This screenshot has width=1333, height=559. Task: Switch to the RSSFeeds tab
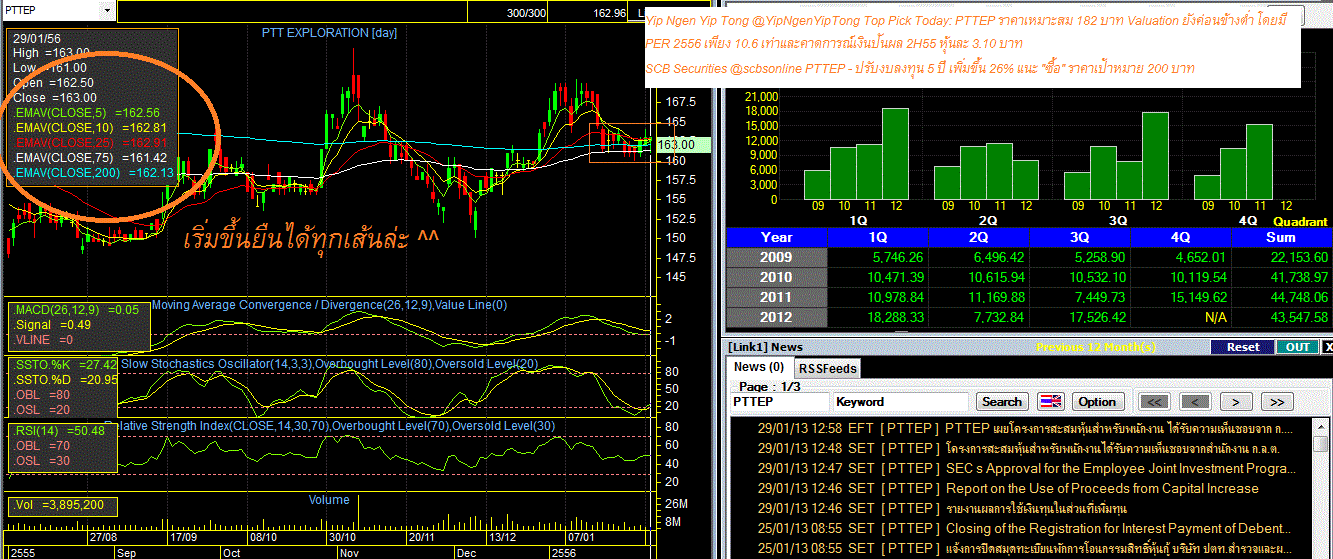(x=827, y=368)
